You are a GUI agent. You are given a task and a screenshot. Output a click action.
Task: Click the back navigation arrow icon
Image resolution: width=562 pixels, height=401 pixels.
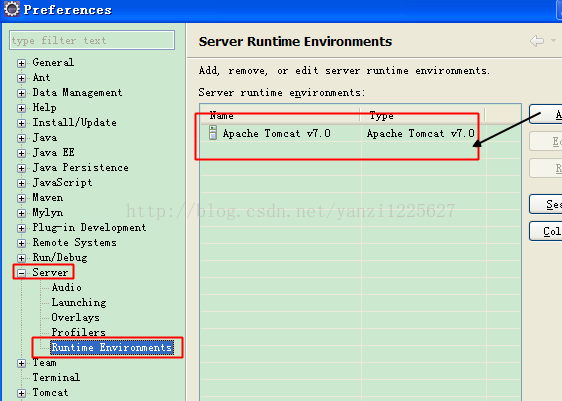(537, 41)
